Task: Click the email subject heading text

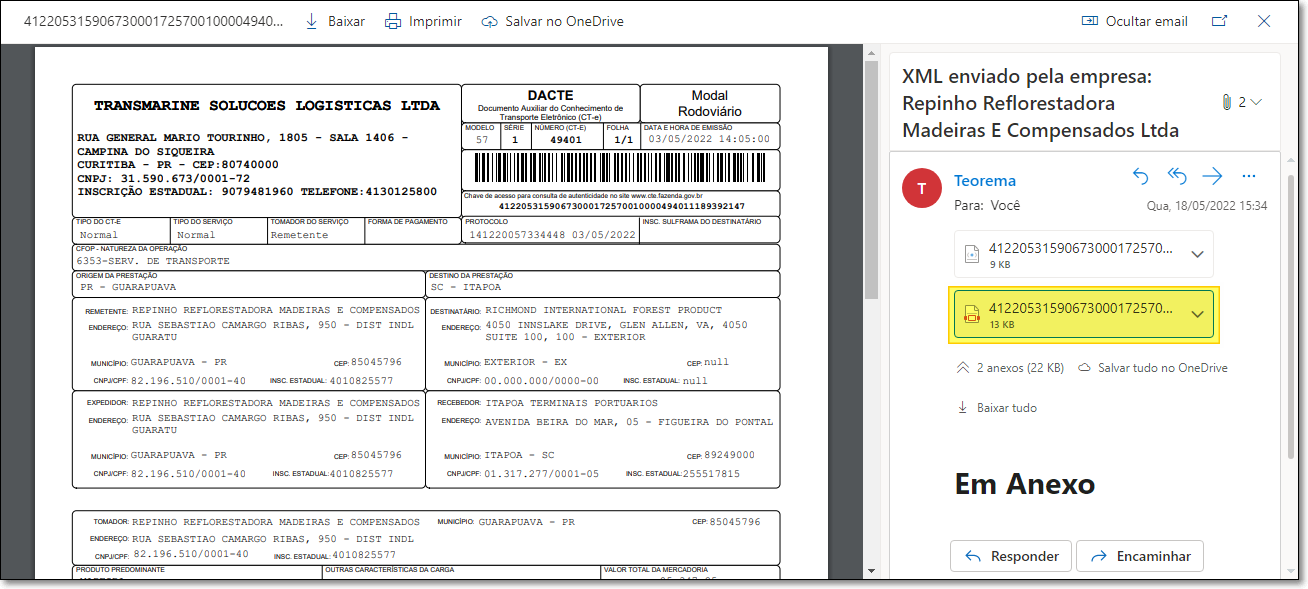Action: click(1041, 103)
